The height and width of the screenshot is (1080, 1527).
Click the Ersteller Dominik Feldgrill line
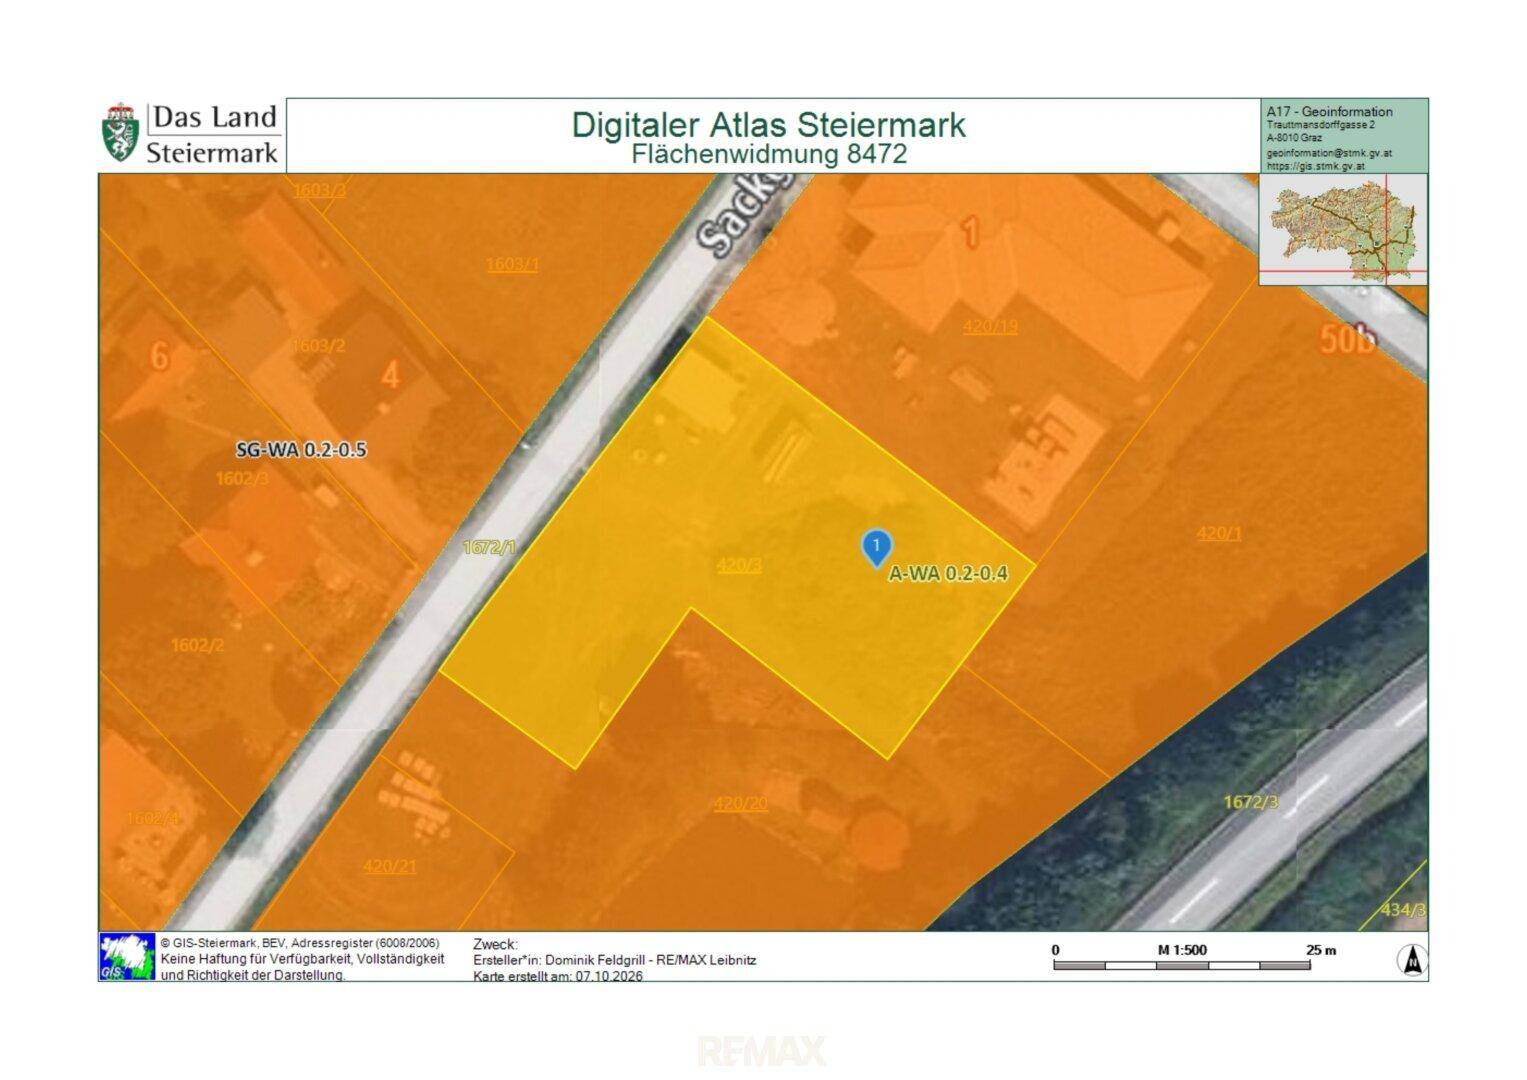[x=614, y=960]
